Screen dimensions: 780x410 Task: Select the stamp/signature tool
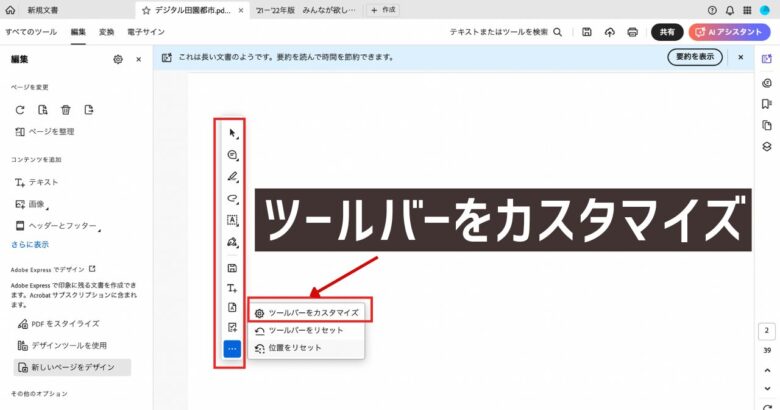[x=232, y=242]
